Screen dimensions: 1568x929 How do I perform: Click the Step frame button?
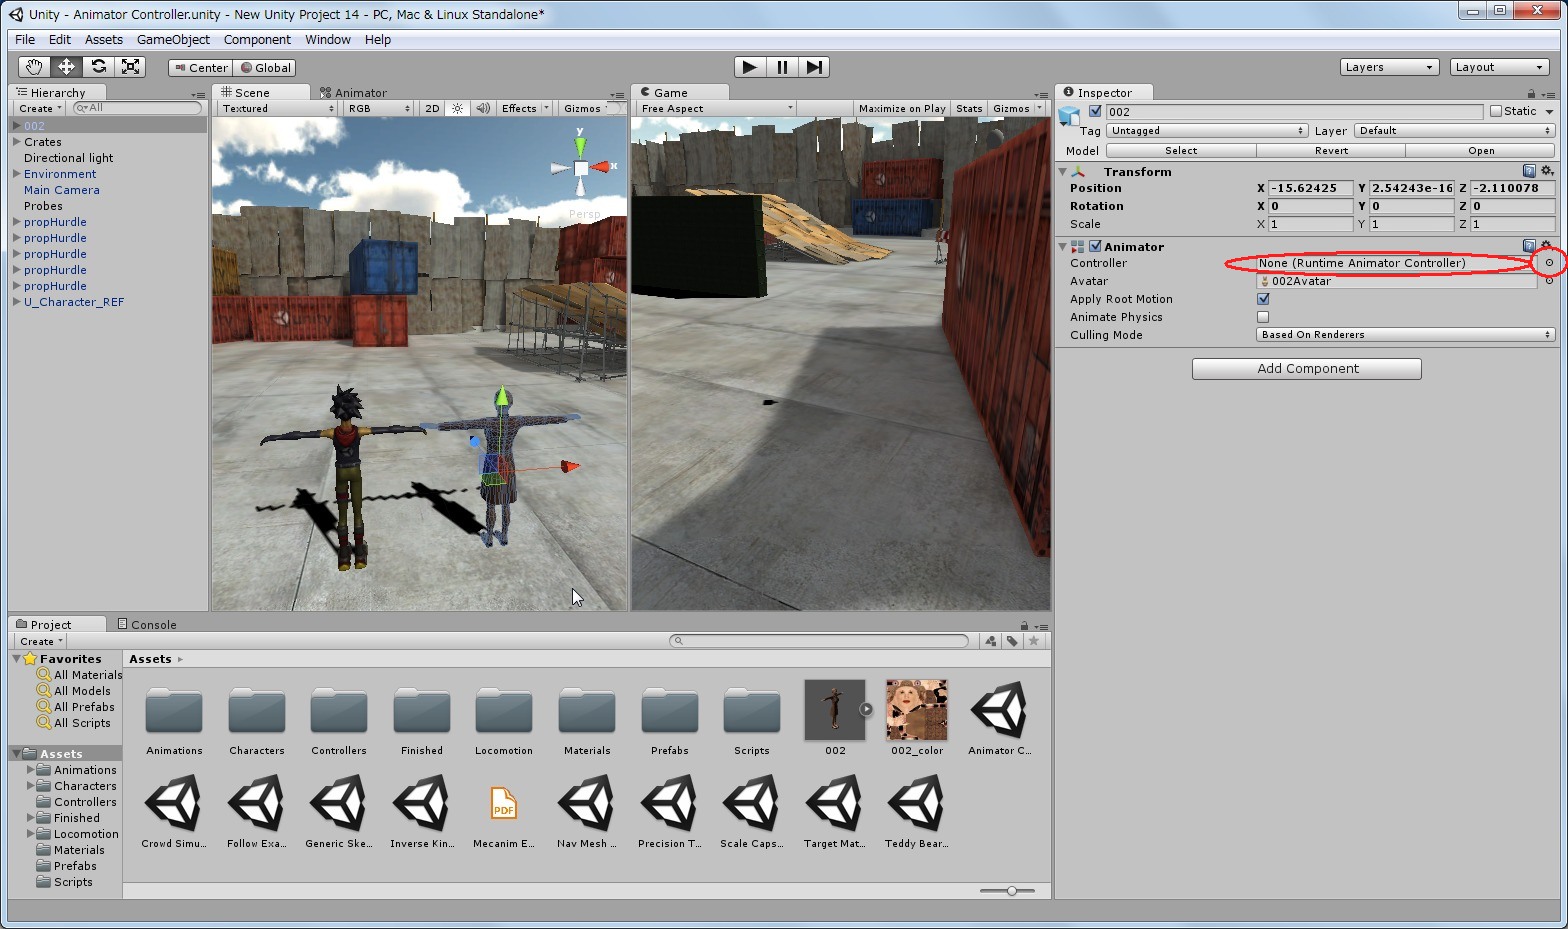[x=814, y=67]
